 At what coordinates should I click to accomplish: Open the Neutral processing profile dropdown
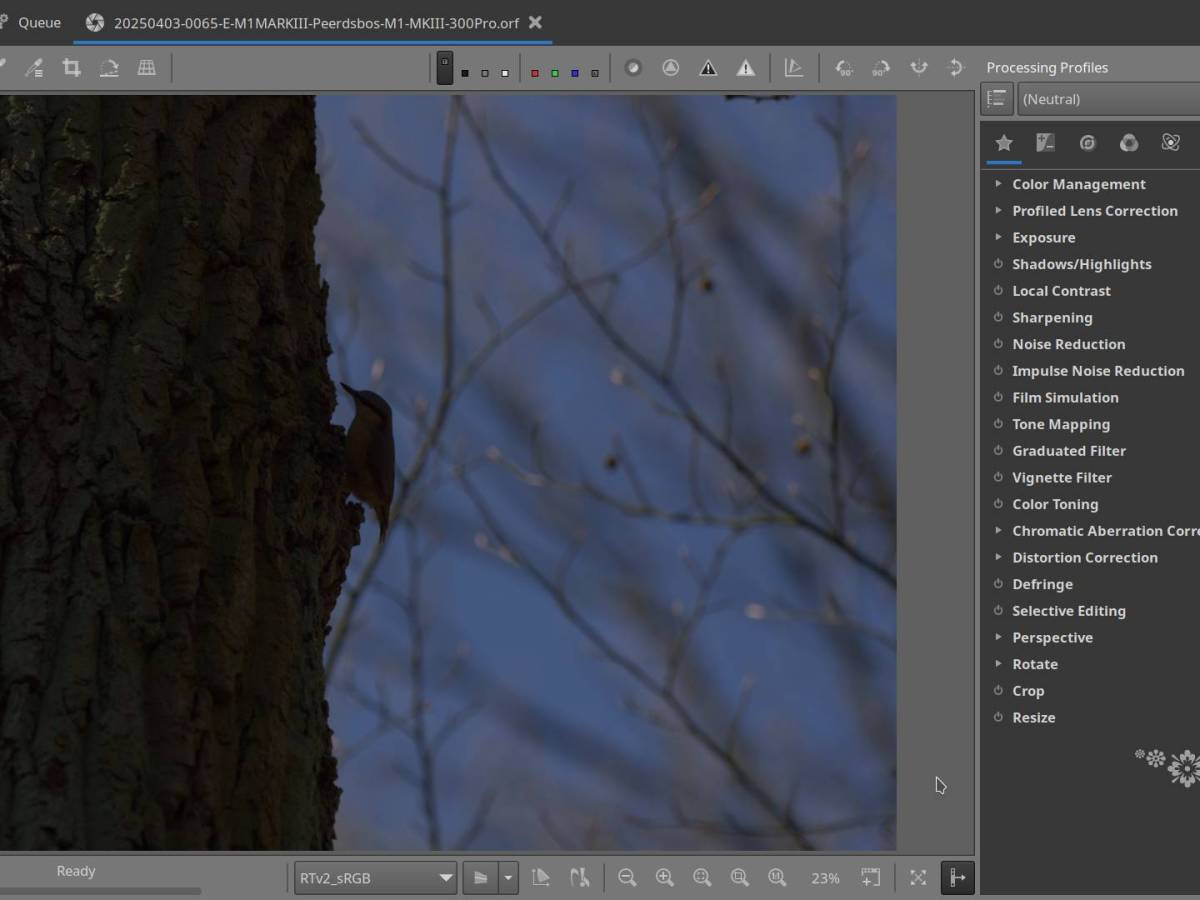(1108, 99)
